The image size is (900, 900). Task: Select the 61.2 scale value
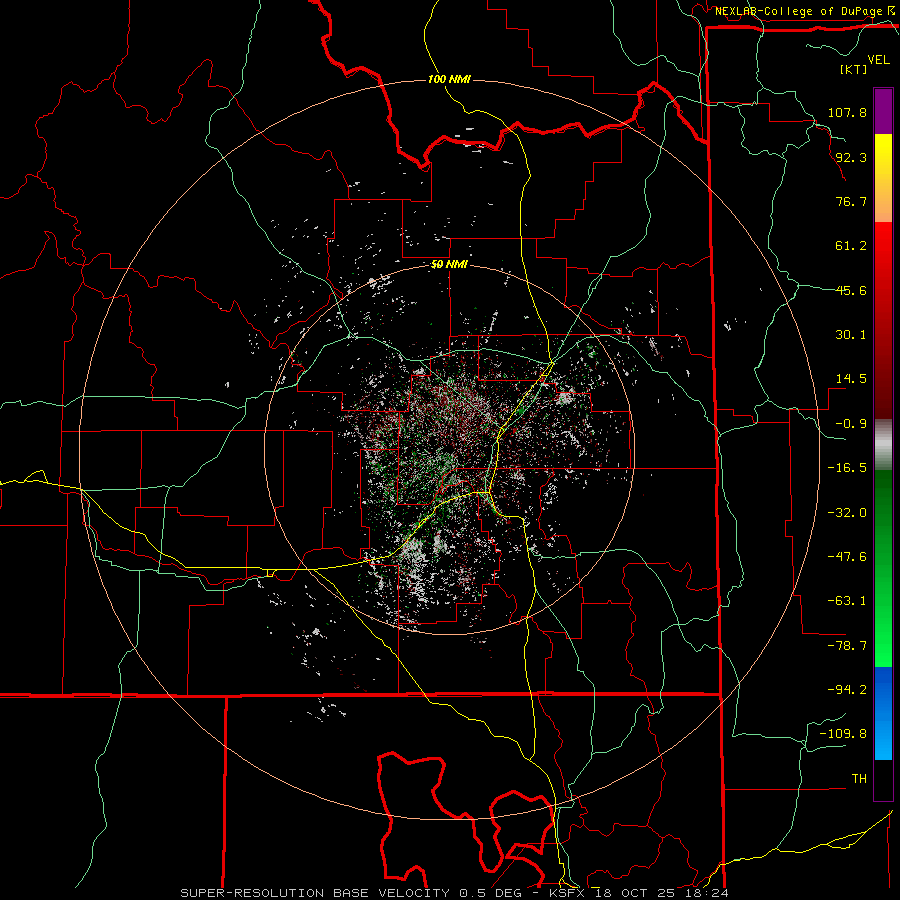(851, 246)
